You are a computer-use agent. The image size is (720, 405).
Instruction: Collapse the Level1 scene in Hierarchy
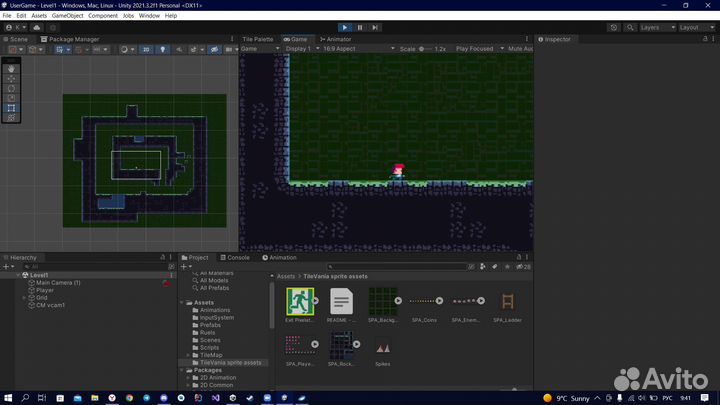18,275
